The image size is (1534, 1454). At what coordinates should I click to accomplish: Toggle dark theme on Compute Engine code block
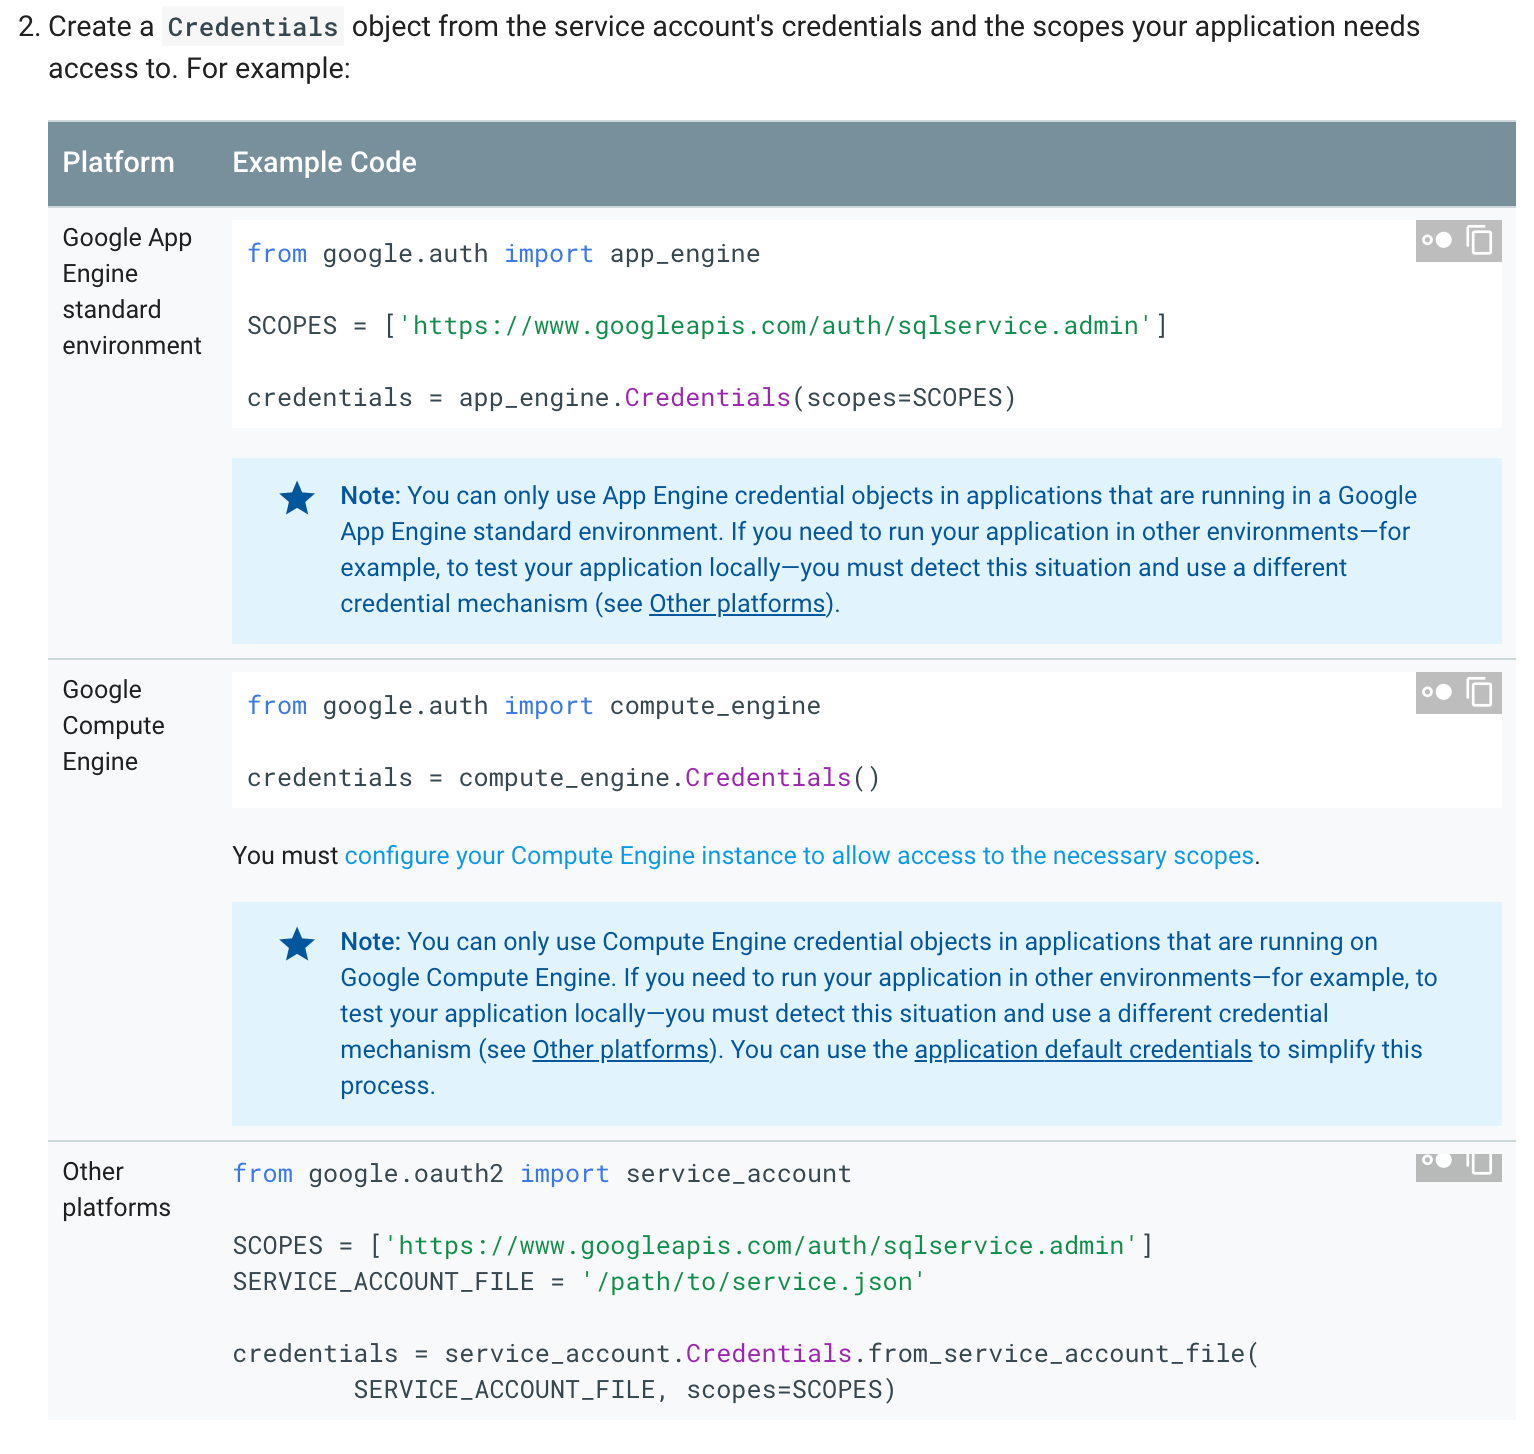[1437, 692]
